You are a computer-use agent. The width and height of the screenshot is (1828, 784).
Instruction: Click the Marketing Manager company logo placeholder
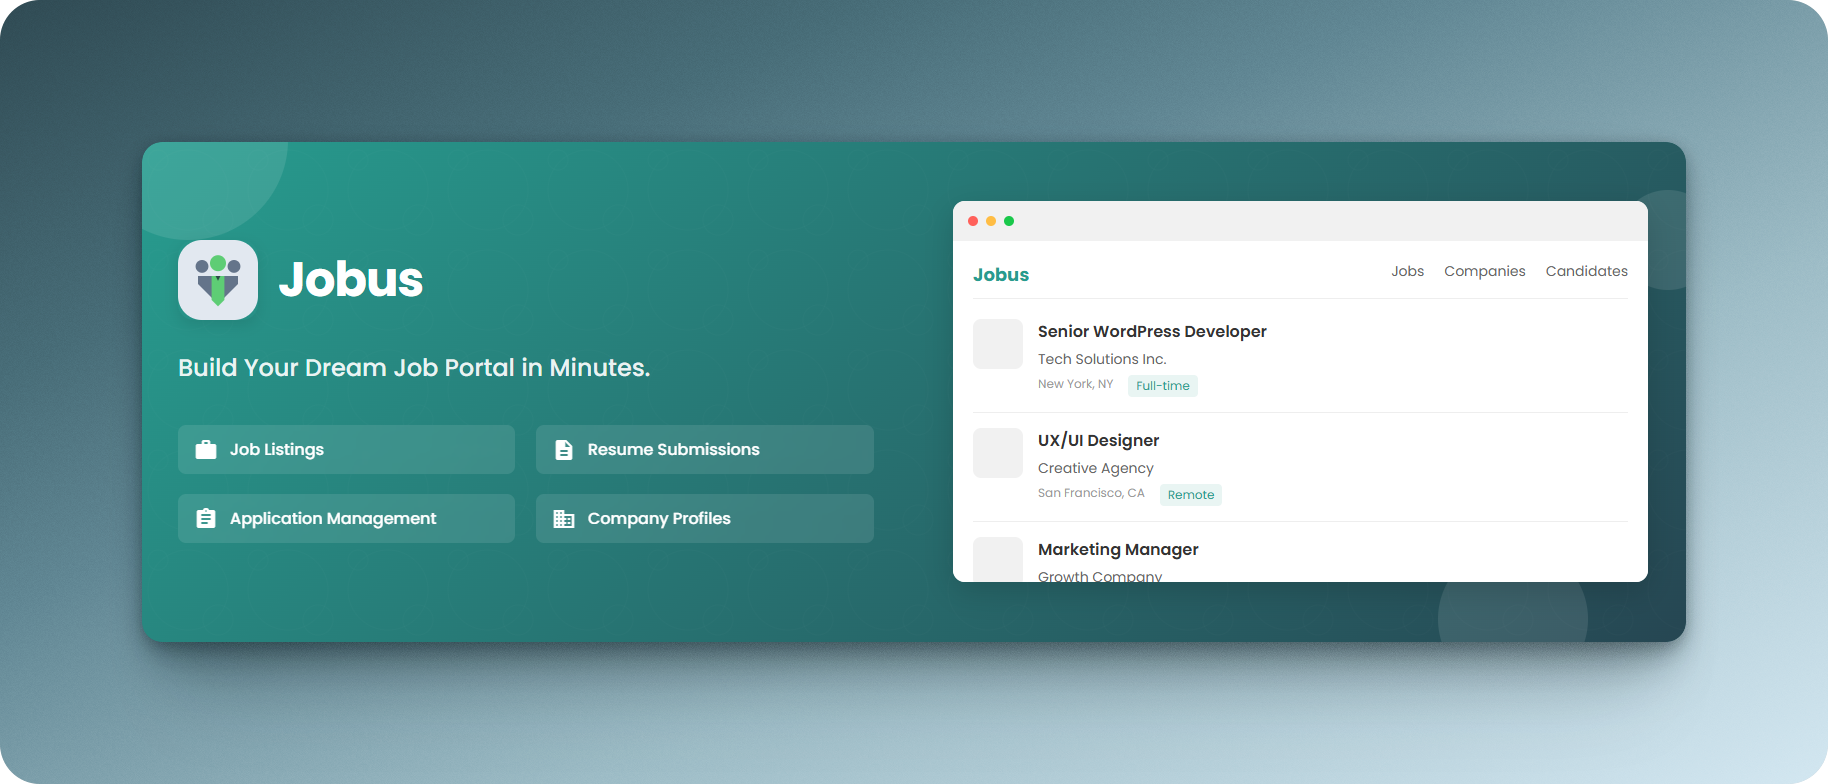pyautogui.click(x=998, y=560)
